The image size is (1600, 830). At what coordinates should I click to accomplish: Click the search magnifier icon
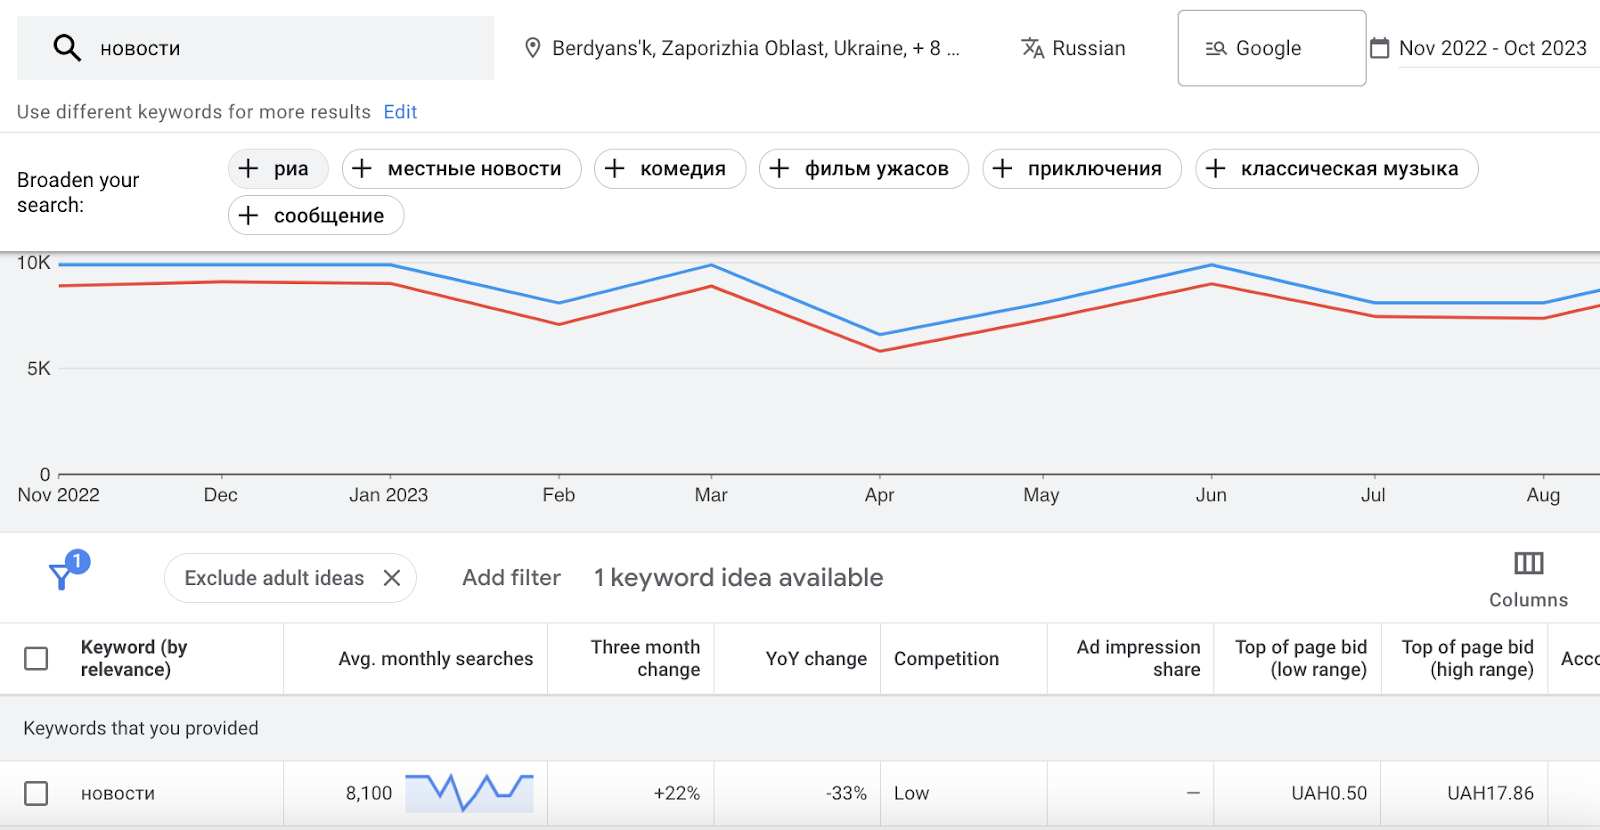click(66, 48)
